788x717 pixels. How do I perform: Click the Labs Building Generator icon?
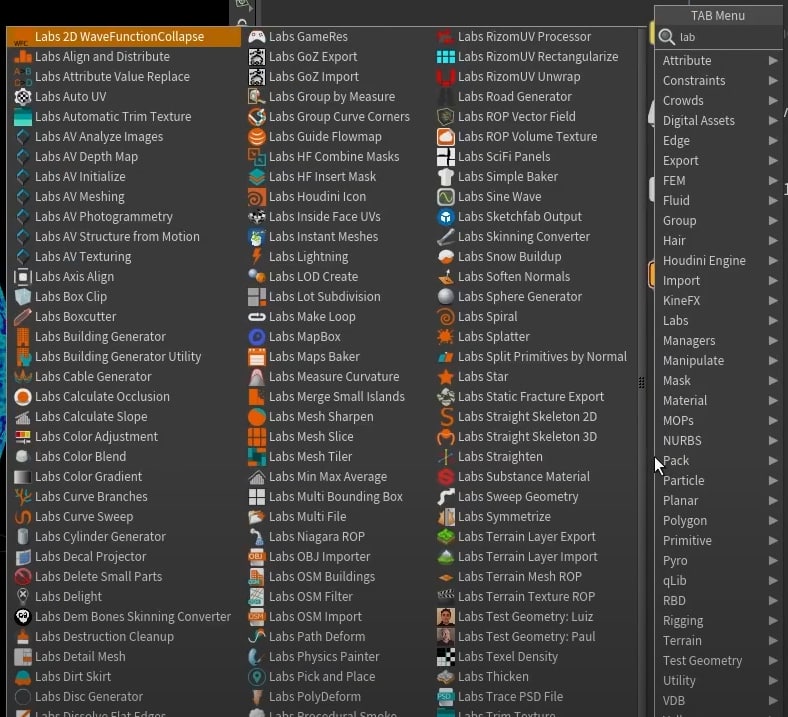pos(23,337)
